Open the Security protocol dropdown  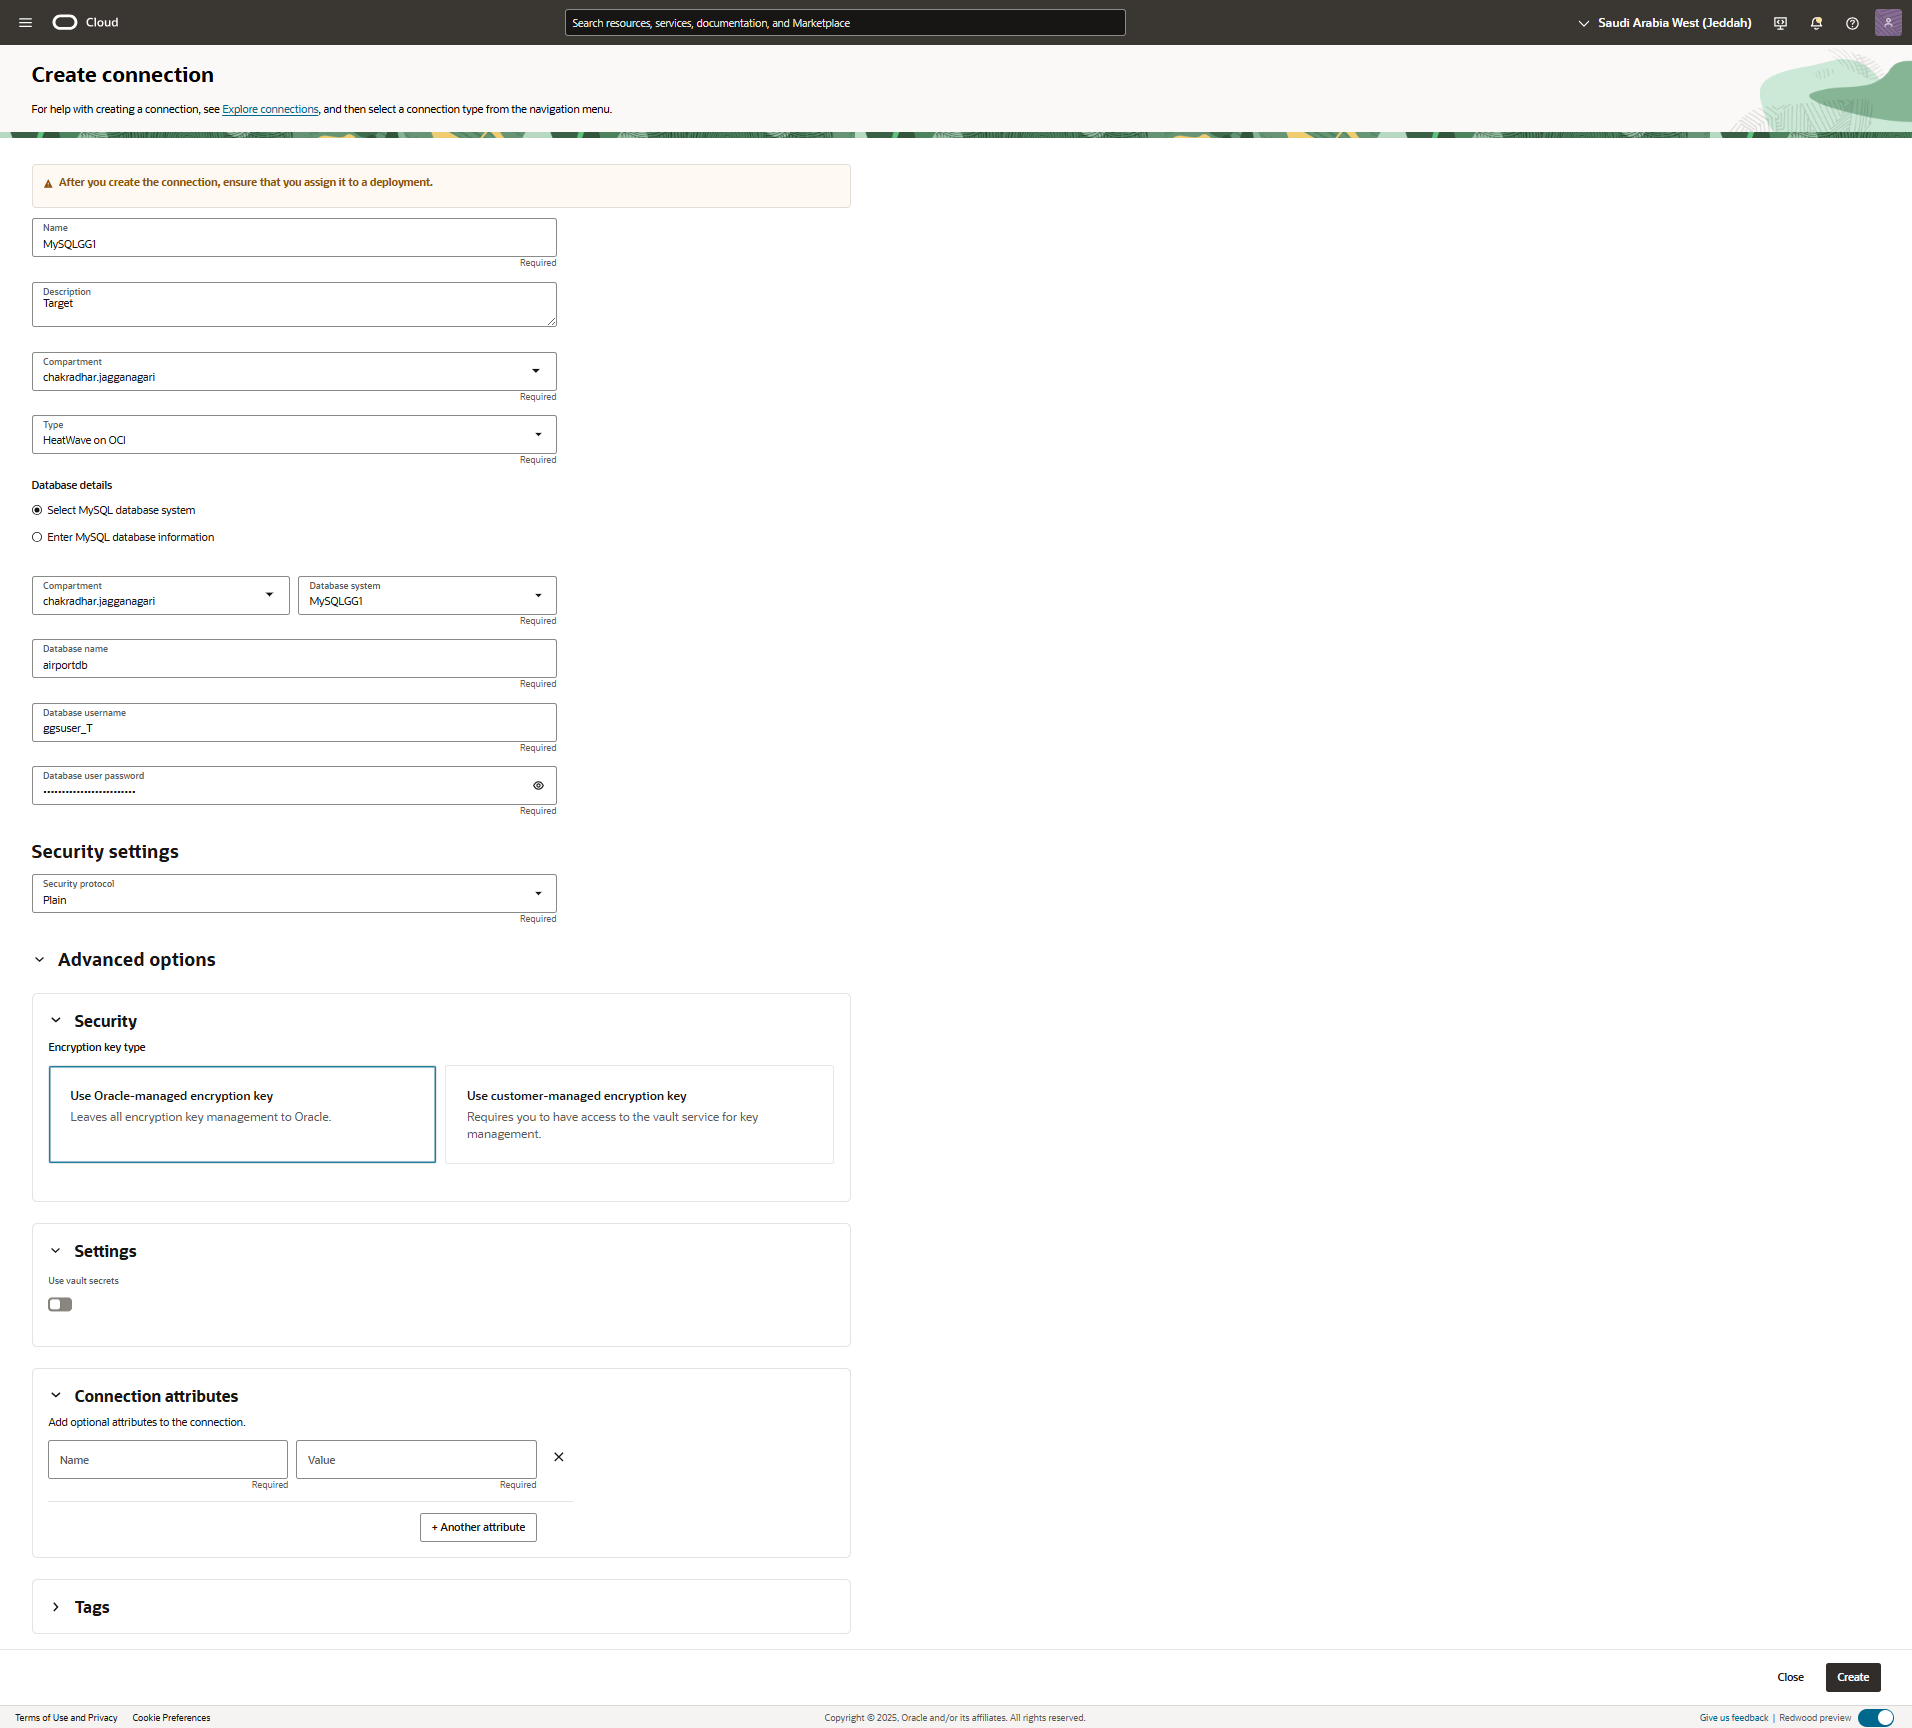pyautogui.click(x=294, y=893)
